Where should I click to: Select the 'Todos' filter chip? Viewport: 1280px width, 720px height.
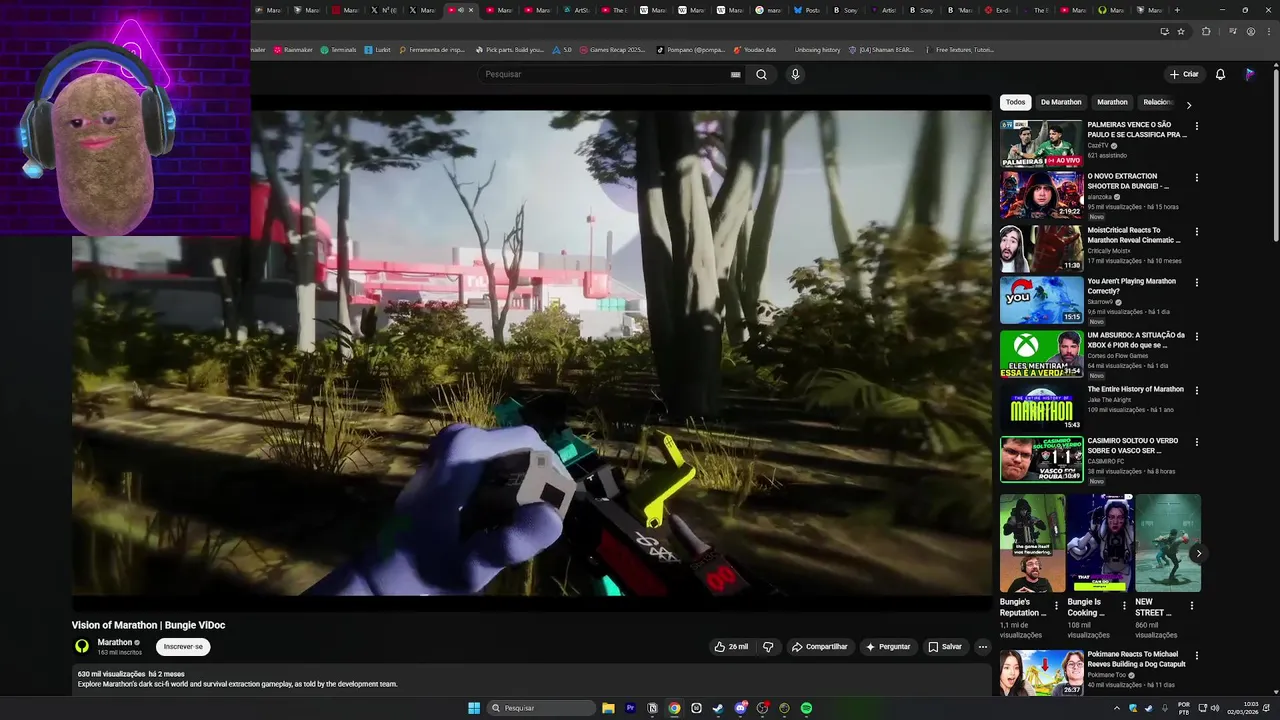(1015, 102)
